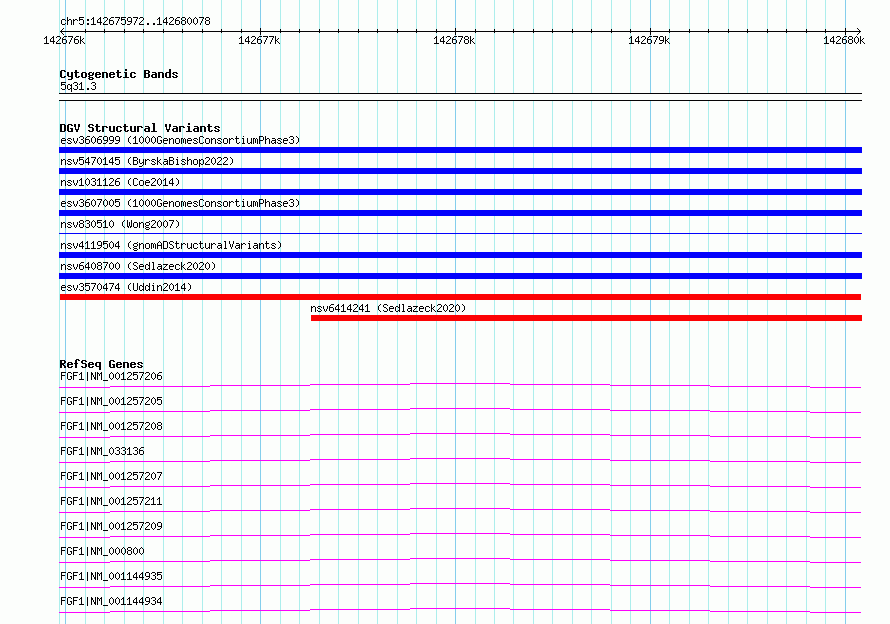Image resolution: width=890 pixels, height=624 pixels.
Task: Click the 142677k ruler tick label
Action: click(x=259, y=40)
